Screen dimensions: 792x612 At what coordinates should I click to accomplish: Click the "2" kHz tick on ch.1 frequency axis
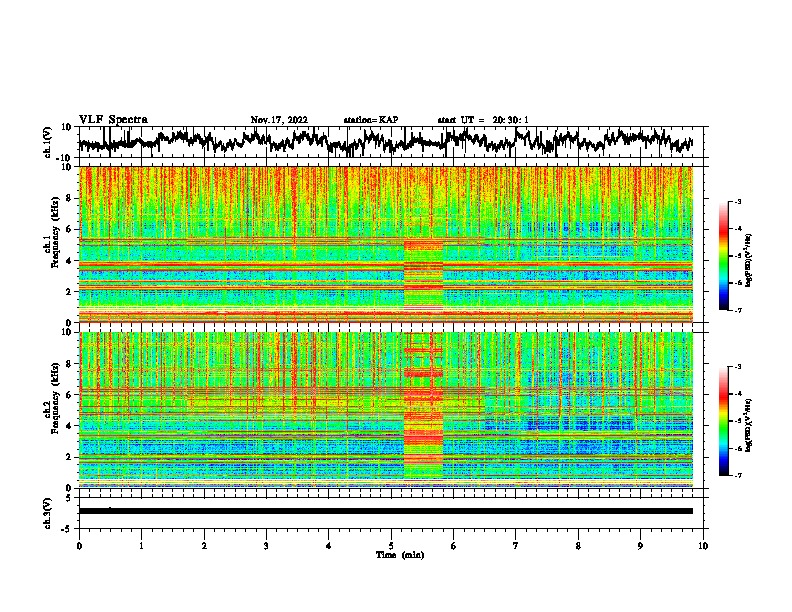[x=69, y=292]
